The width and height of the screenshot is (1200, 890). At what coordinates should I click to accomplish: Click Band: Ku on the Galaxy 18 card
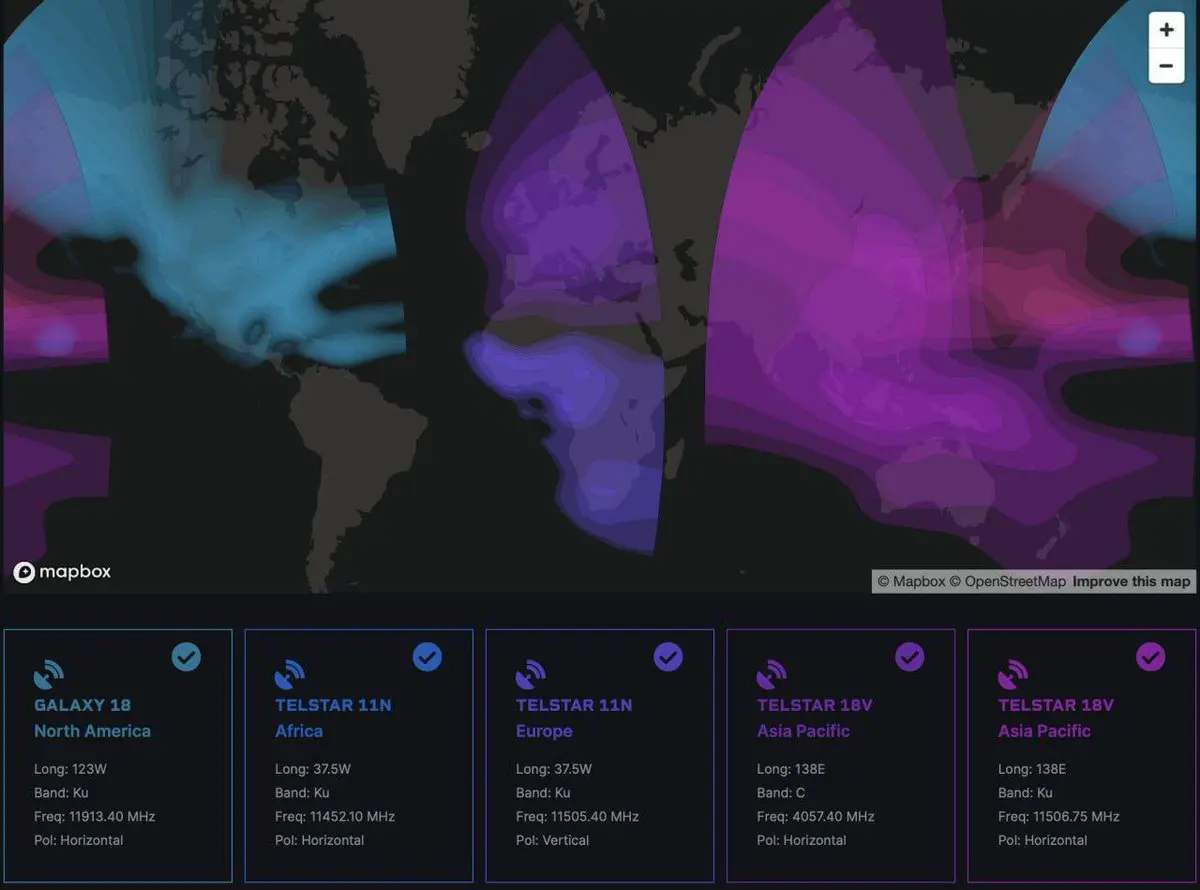[x=61, y=793]
